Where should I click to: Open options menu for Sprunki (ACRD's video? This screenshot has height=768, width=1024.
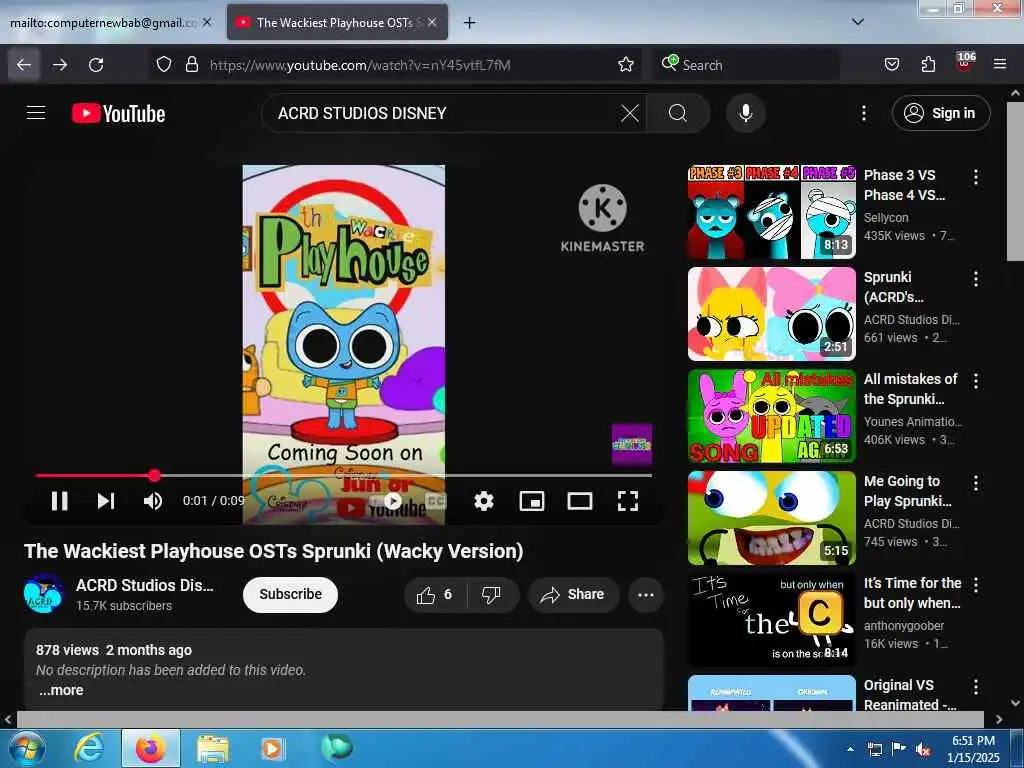976,279
